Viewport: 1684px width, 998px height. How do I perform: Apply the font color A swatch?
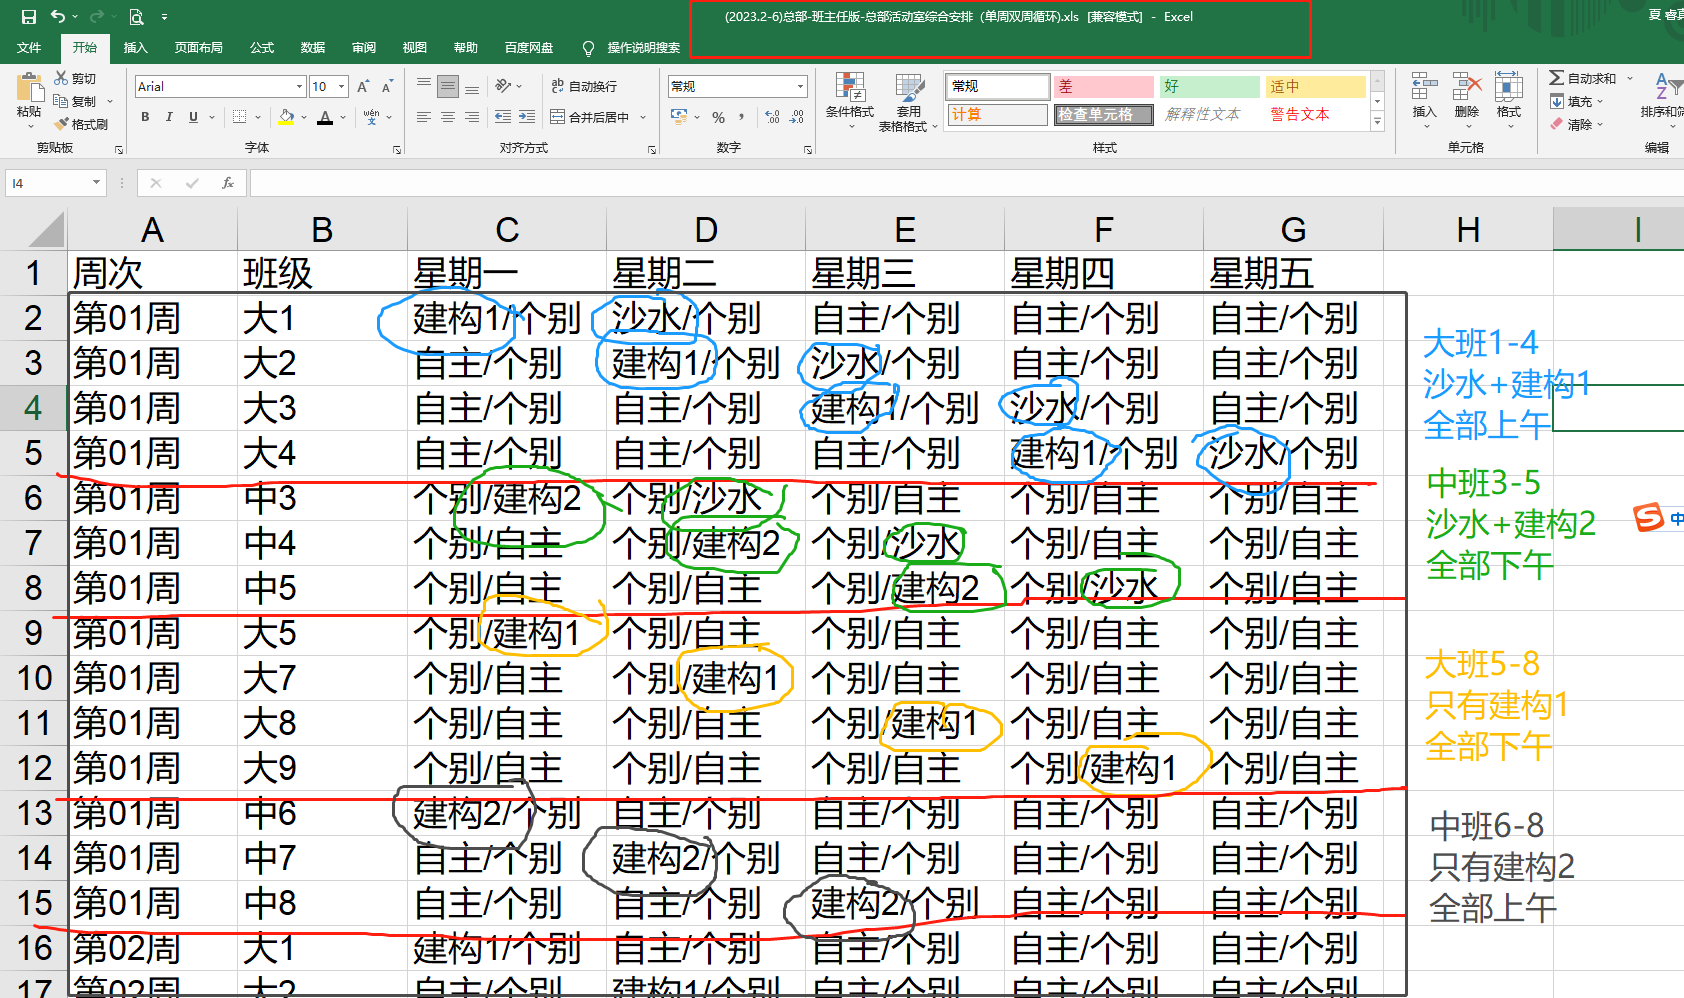(x=325, y=117)
